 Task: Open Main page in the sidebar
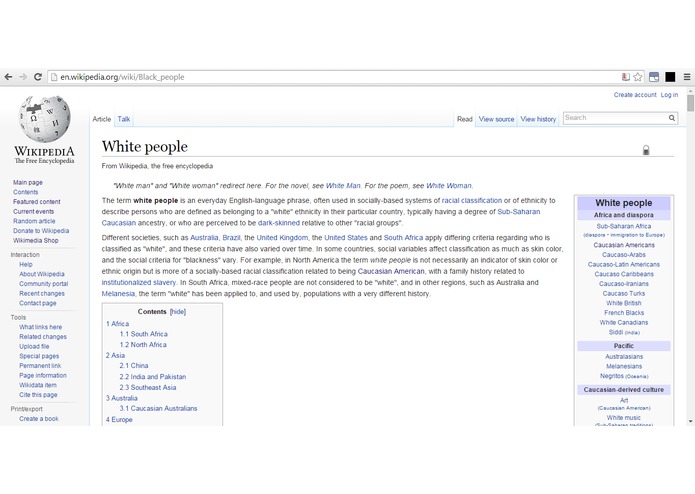click(28, 183)
